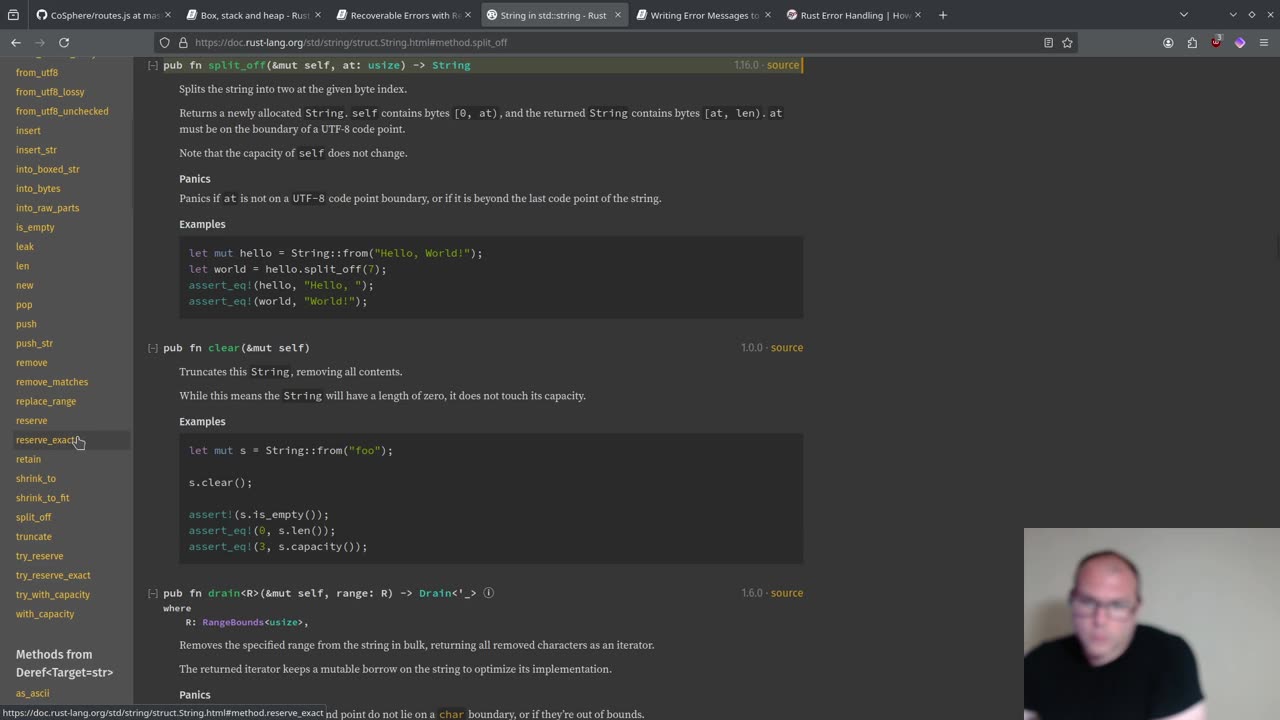
Task: Jump to truncate in sidebar
Action: pos(34,536)
